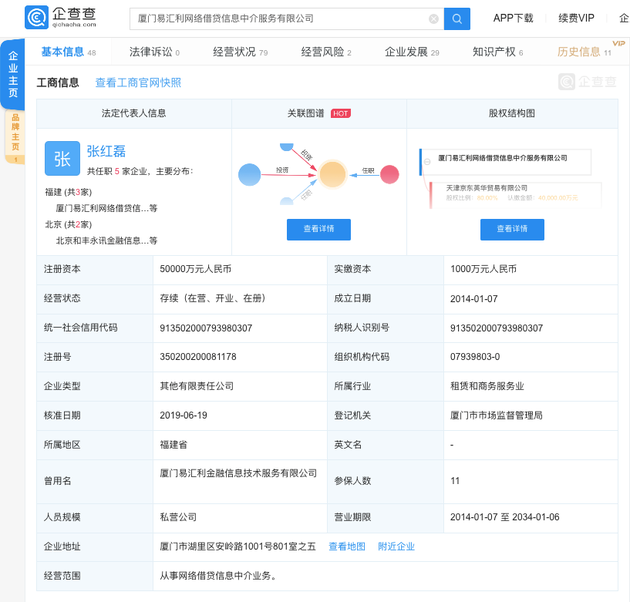
Task: Click the orange center node in relation graph
Action: point(331,176)
